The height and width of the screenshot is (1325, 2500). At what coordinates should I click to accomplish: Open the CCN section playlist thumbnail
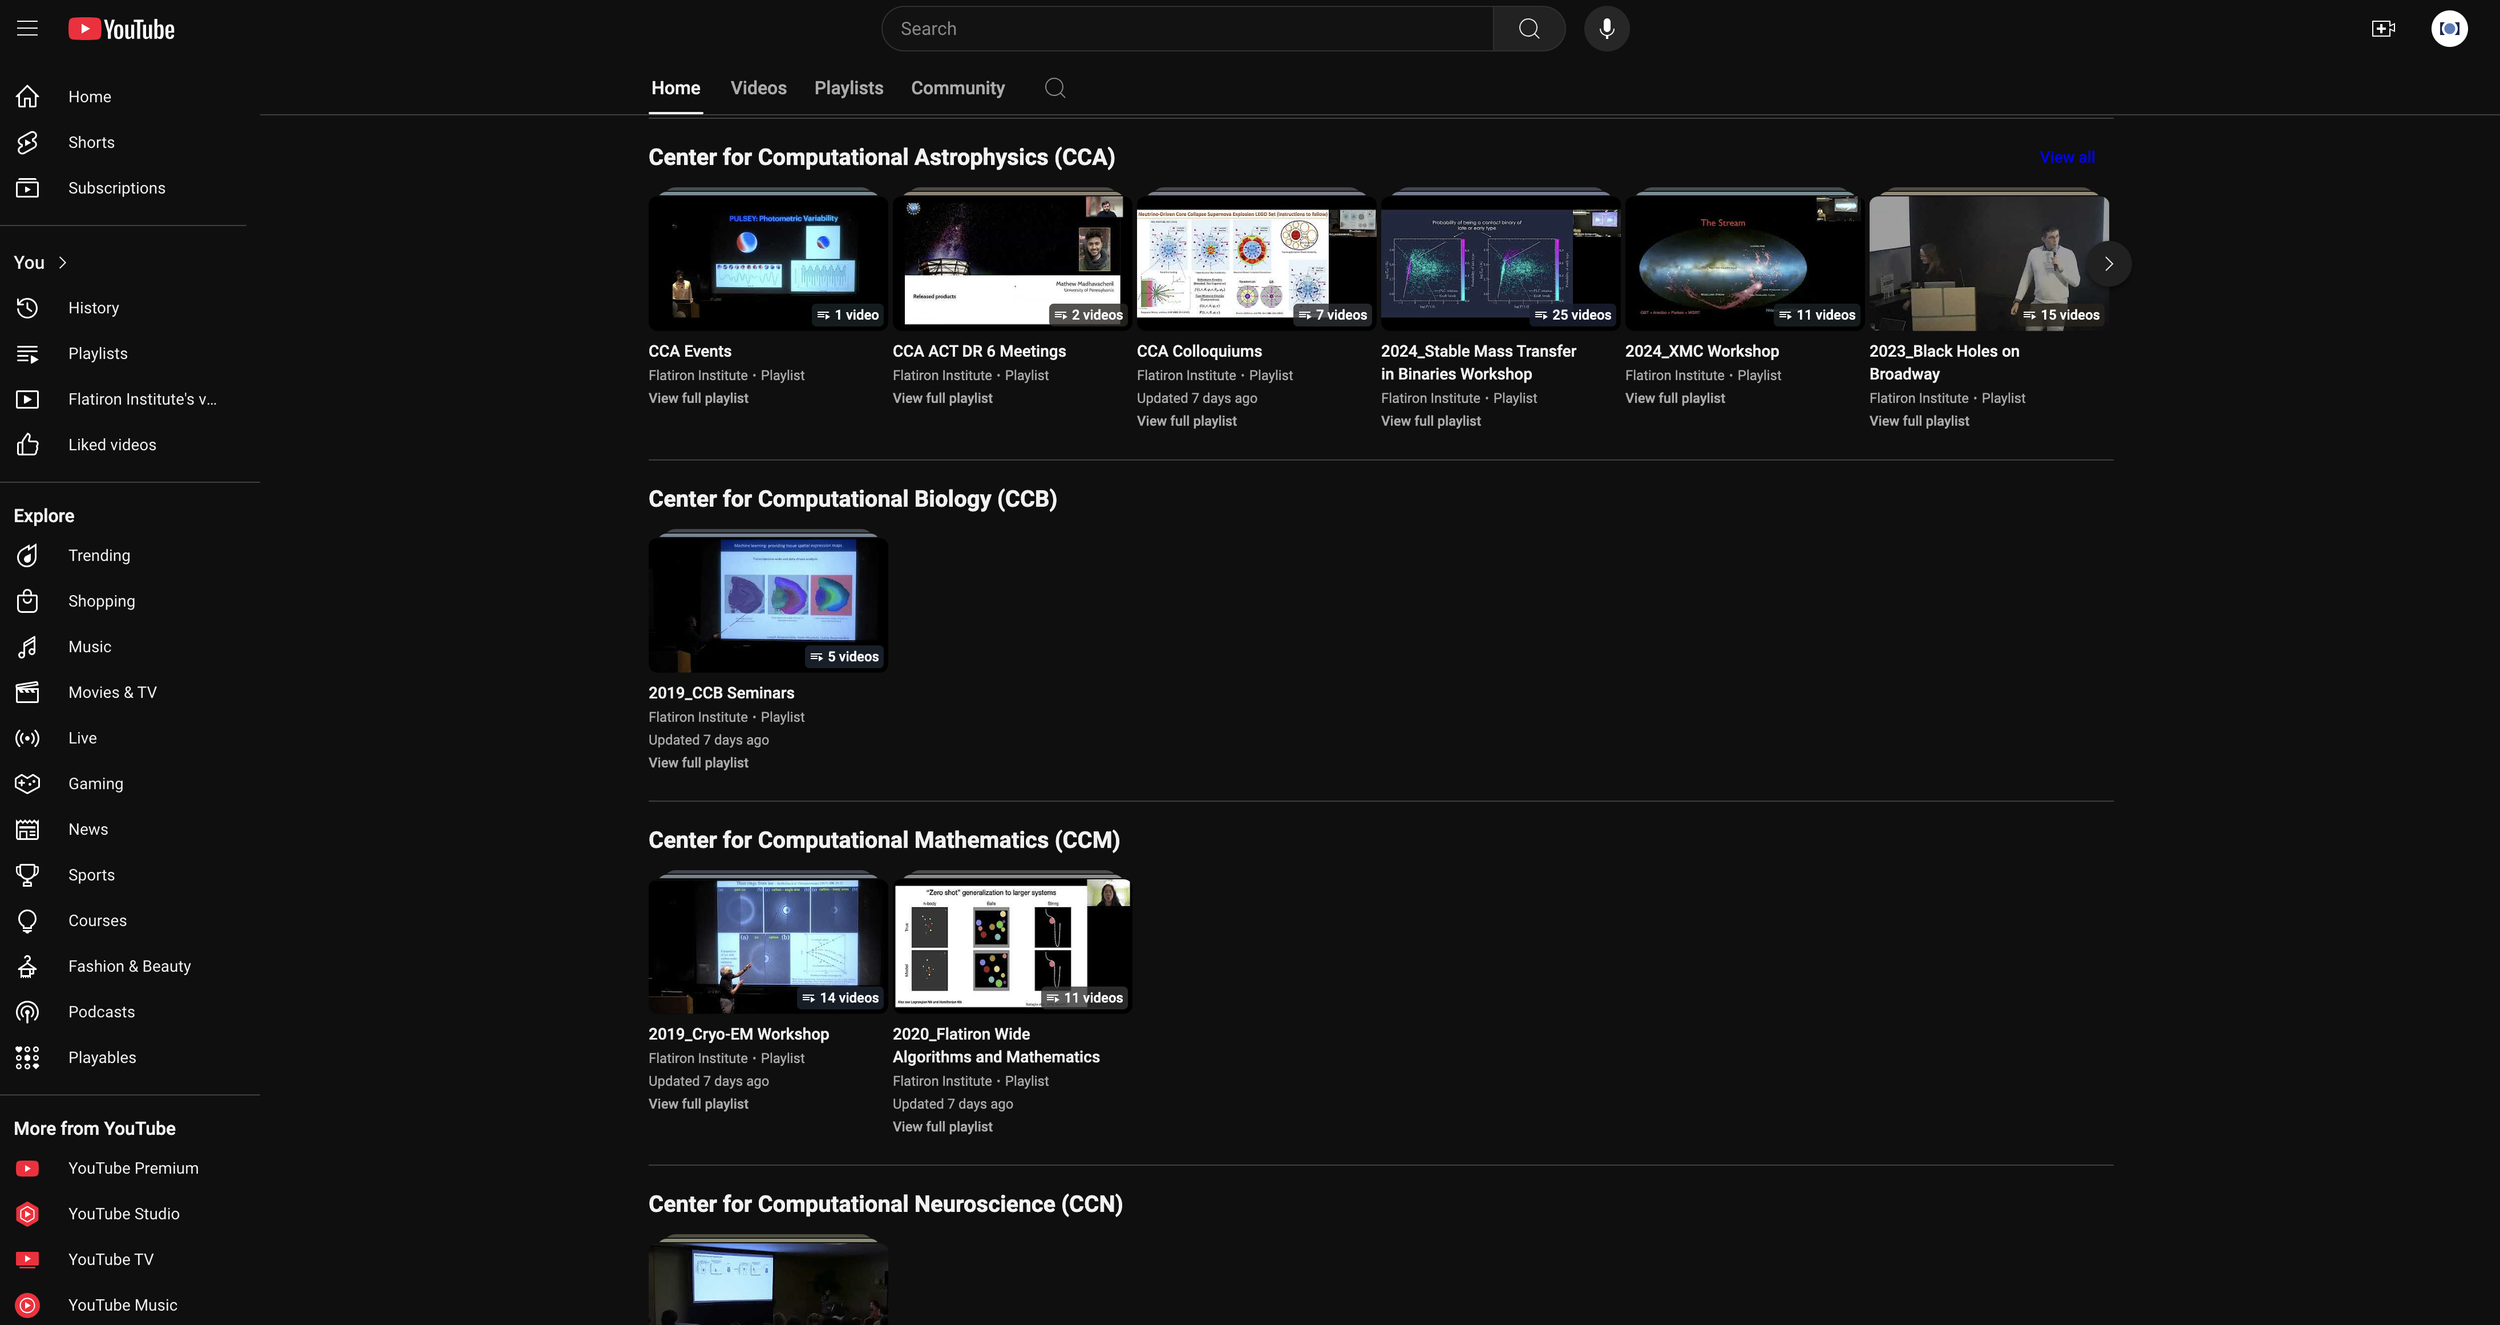point(767,1283)
